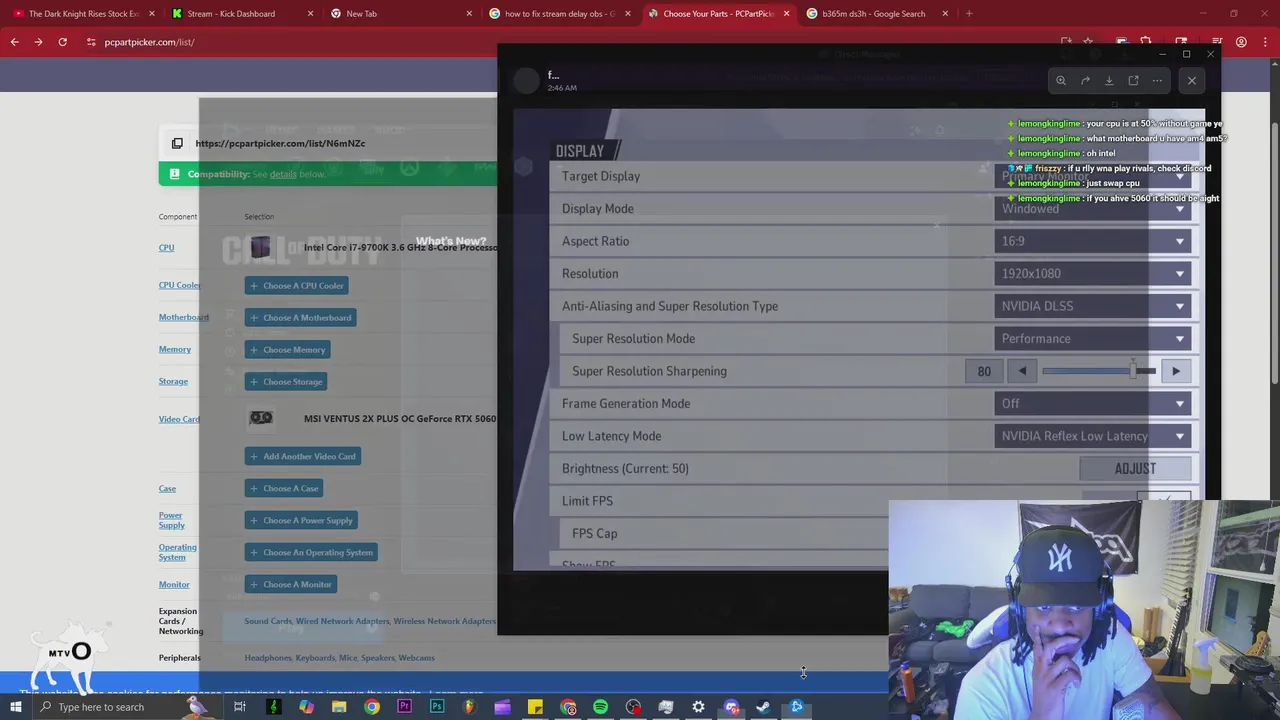The width and height of the screenshot is (1280, 720).
Task: Click the Super Resolution Sharpening slider handle
Action: click(1133, 371)
